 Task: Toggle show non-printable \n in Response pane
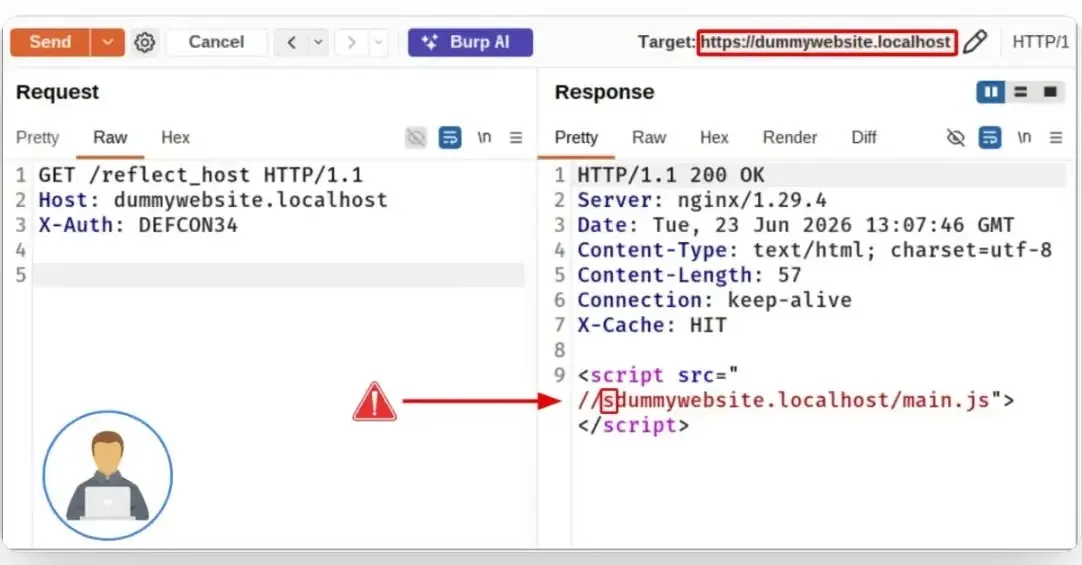1024,137
